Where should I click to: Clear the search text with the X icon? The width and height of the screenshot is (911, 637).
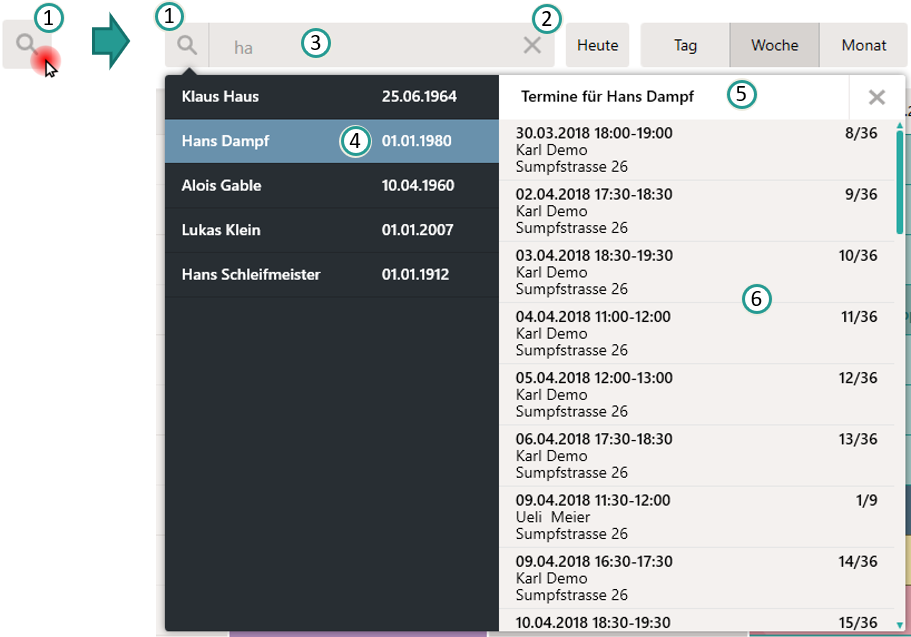(x=532, y=45)
